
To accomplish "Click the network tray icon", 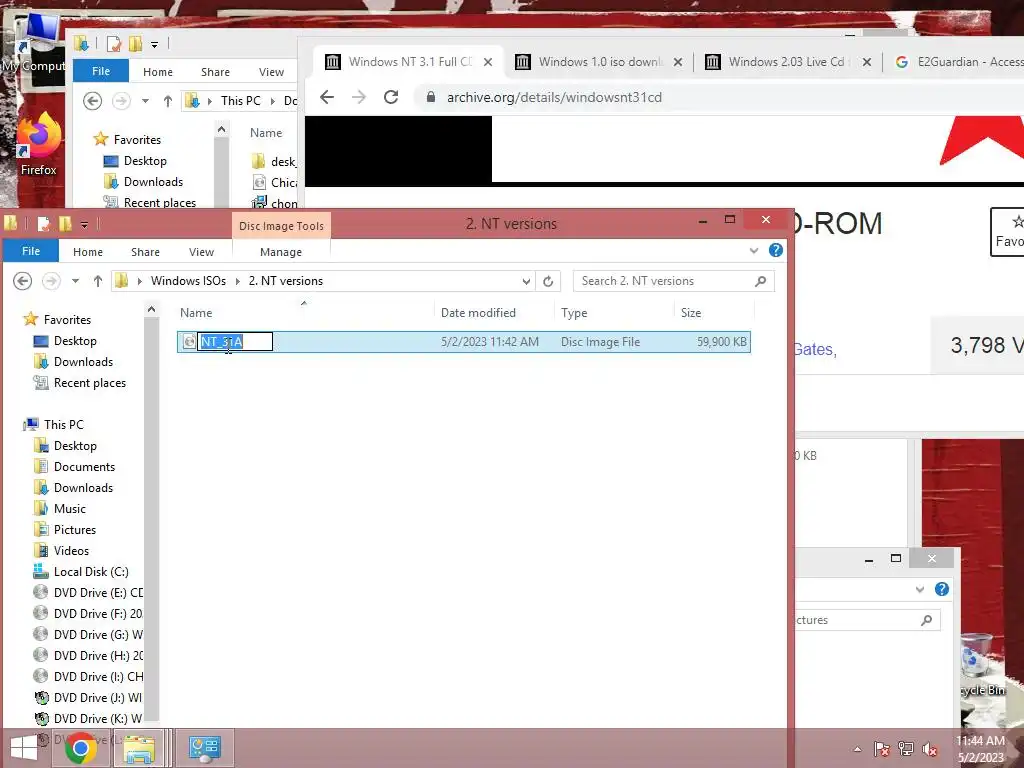I will click(906, 749).
